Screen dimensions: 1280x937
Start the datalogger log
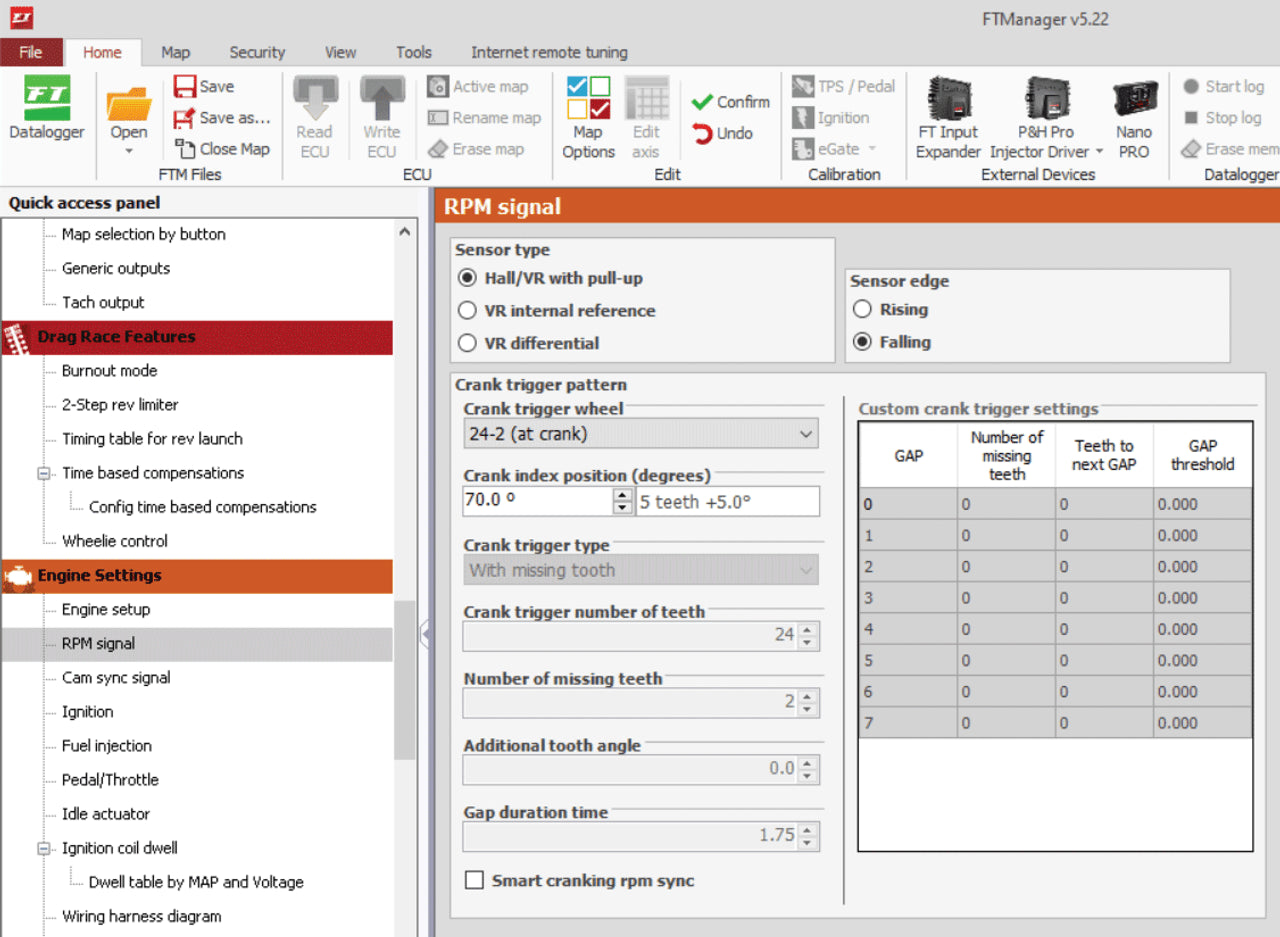1223,86
